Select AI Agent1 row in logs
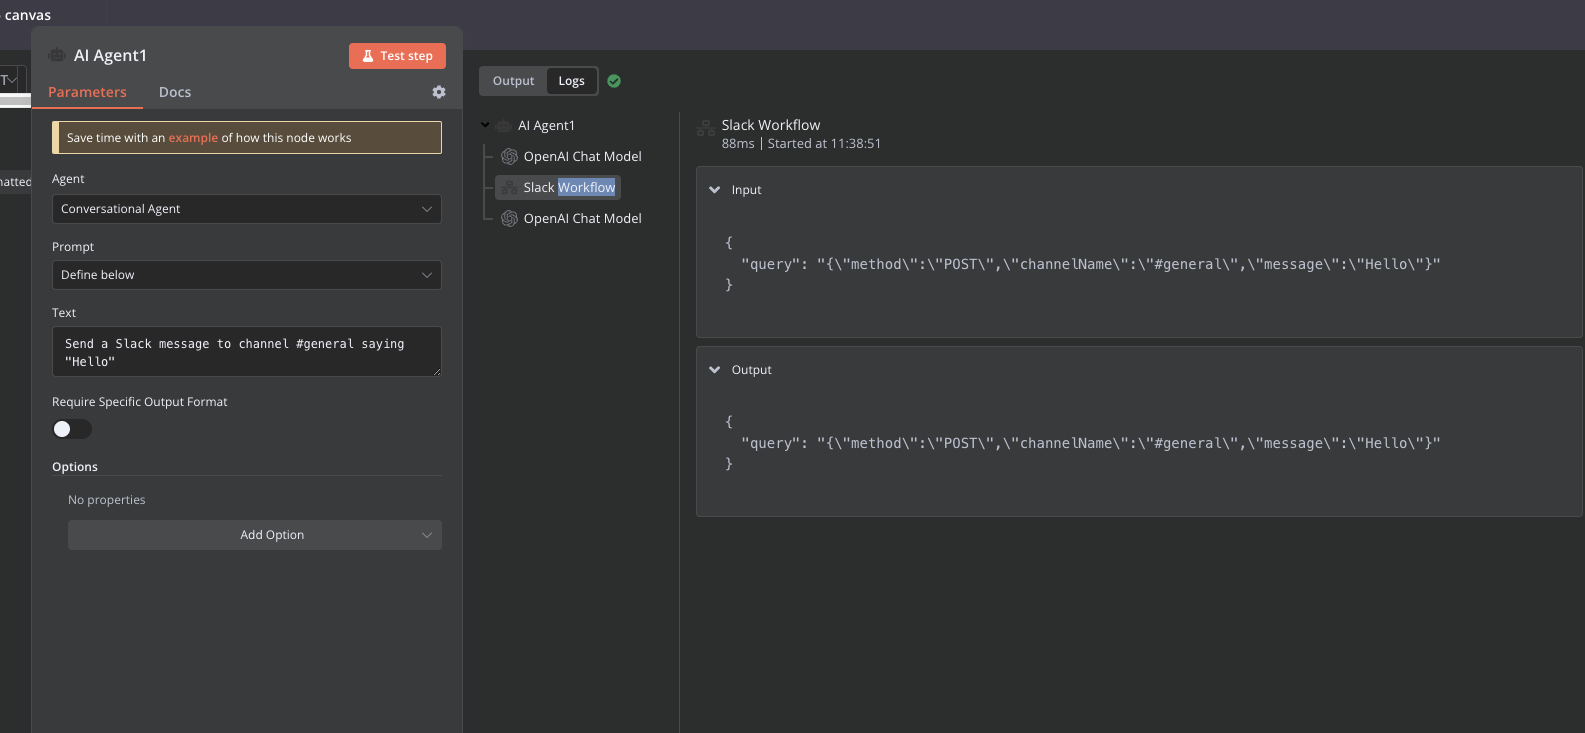 [x=535, y=125]
